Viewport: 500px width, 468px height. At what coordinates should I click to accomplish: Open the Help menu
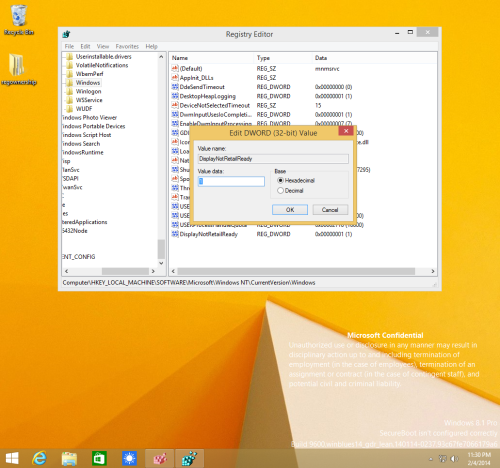[151, 46]
